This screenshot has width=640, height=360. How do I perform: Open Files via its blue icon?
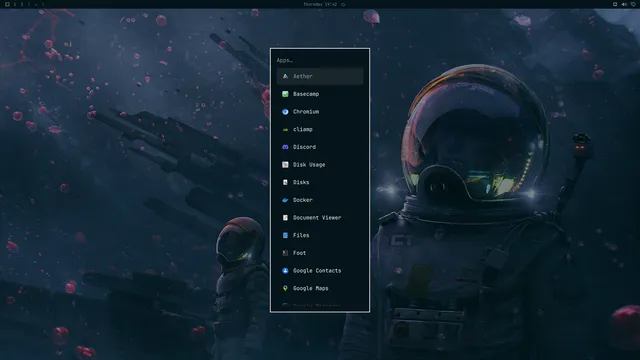285,235
